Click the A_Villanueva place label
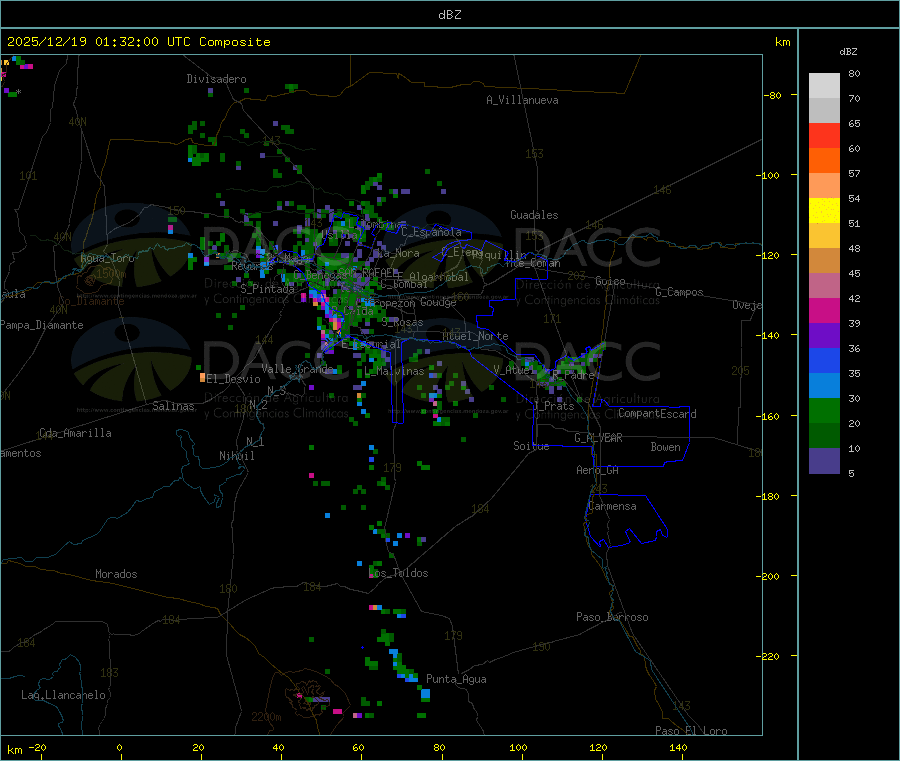Viewport: 900px width, 761px height. click(x=522, y=100)
